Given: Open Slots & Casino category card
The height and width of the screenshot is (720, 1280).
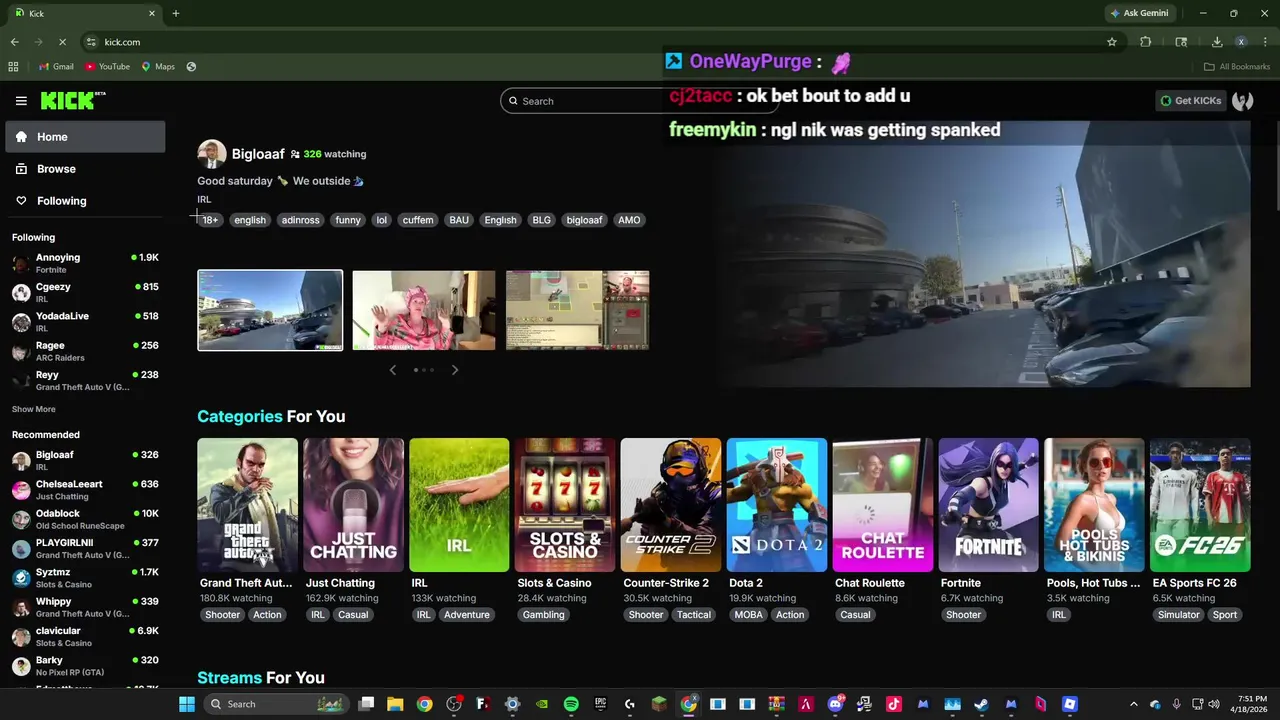Looking at the screenshot, I should click(x=565, y=505).
